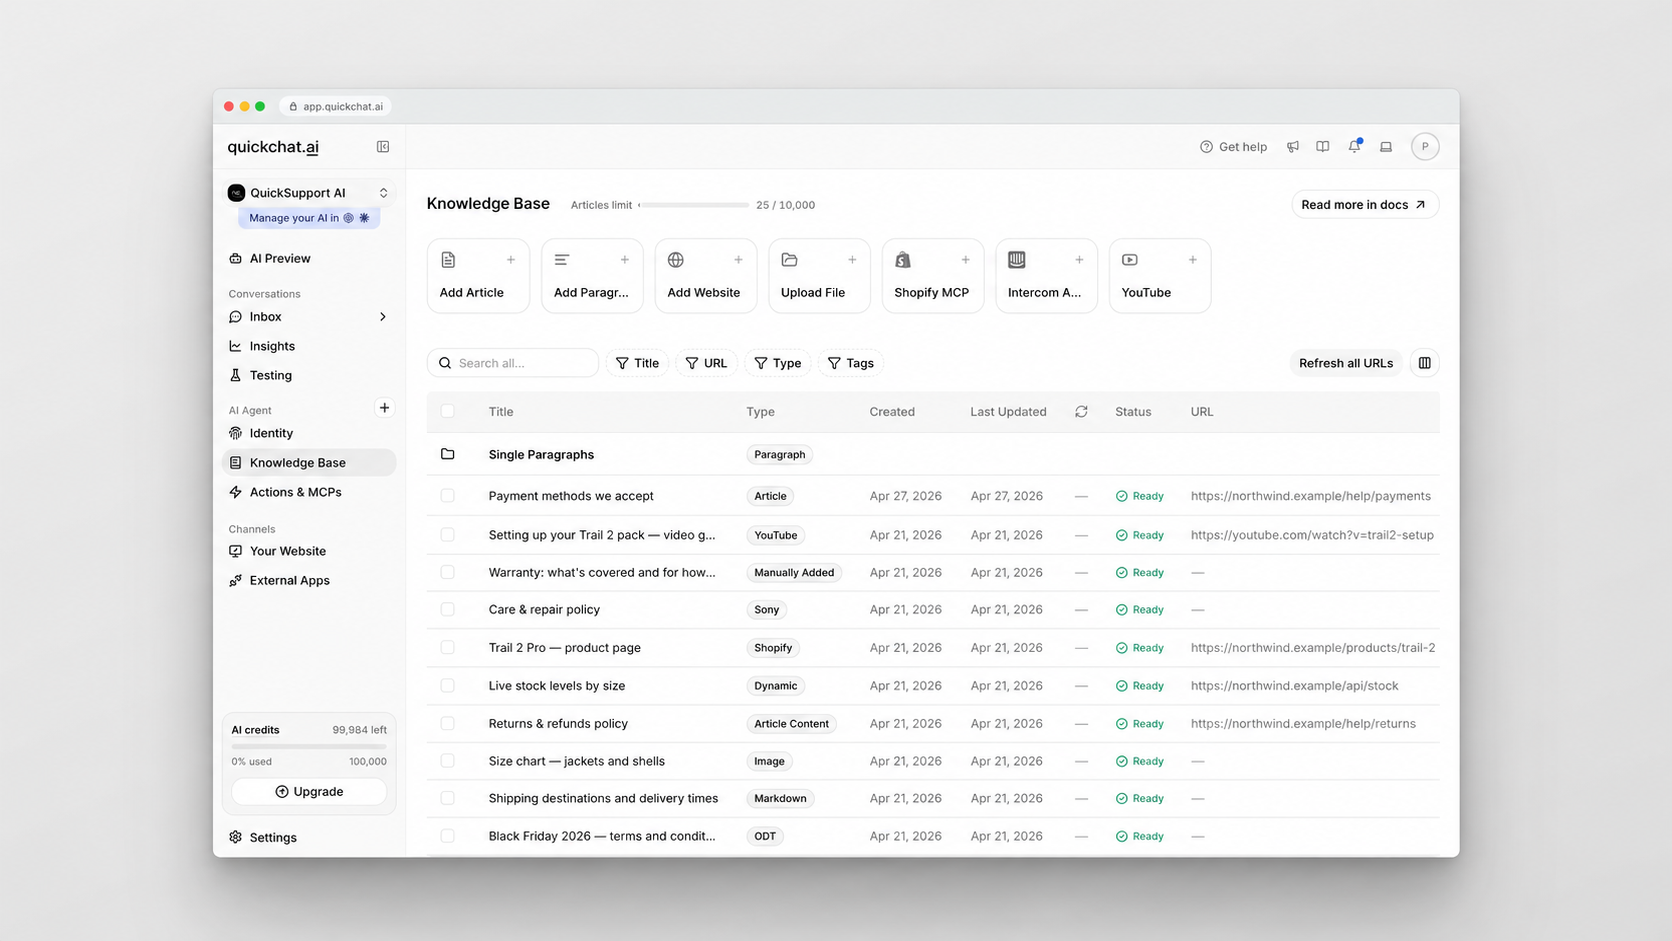Click the Shopify MCP card

[933, 276]
